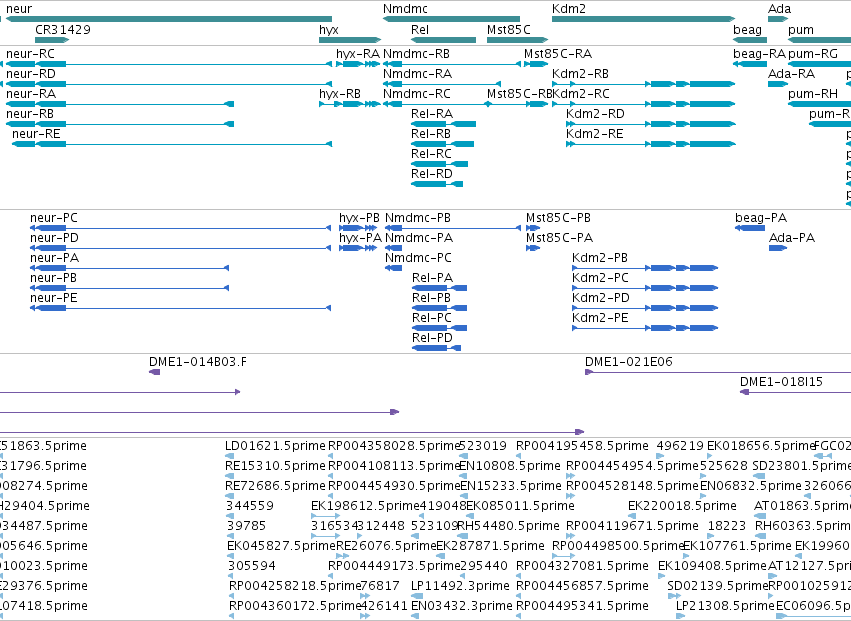Click the Kdm2-RE transcript label
851x621 pixels.
[x=594, y=134]
